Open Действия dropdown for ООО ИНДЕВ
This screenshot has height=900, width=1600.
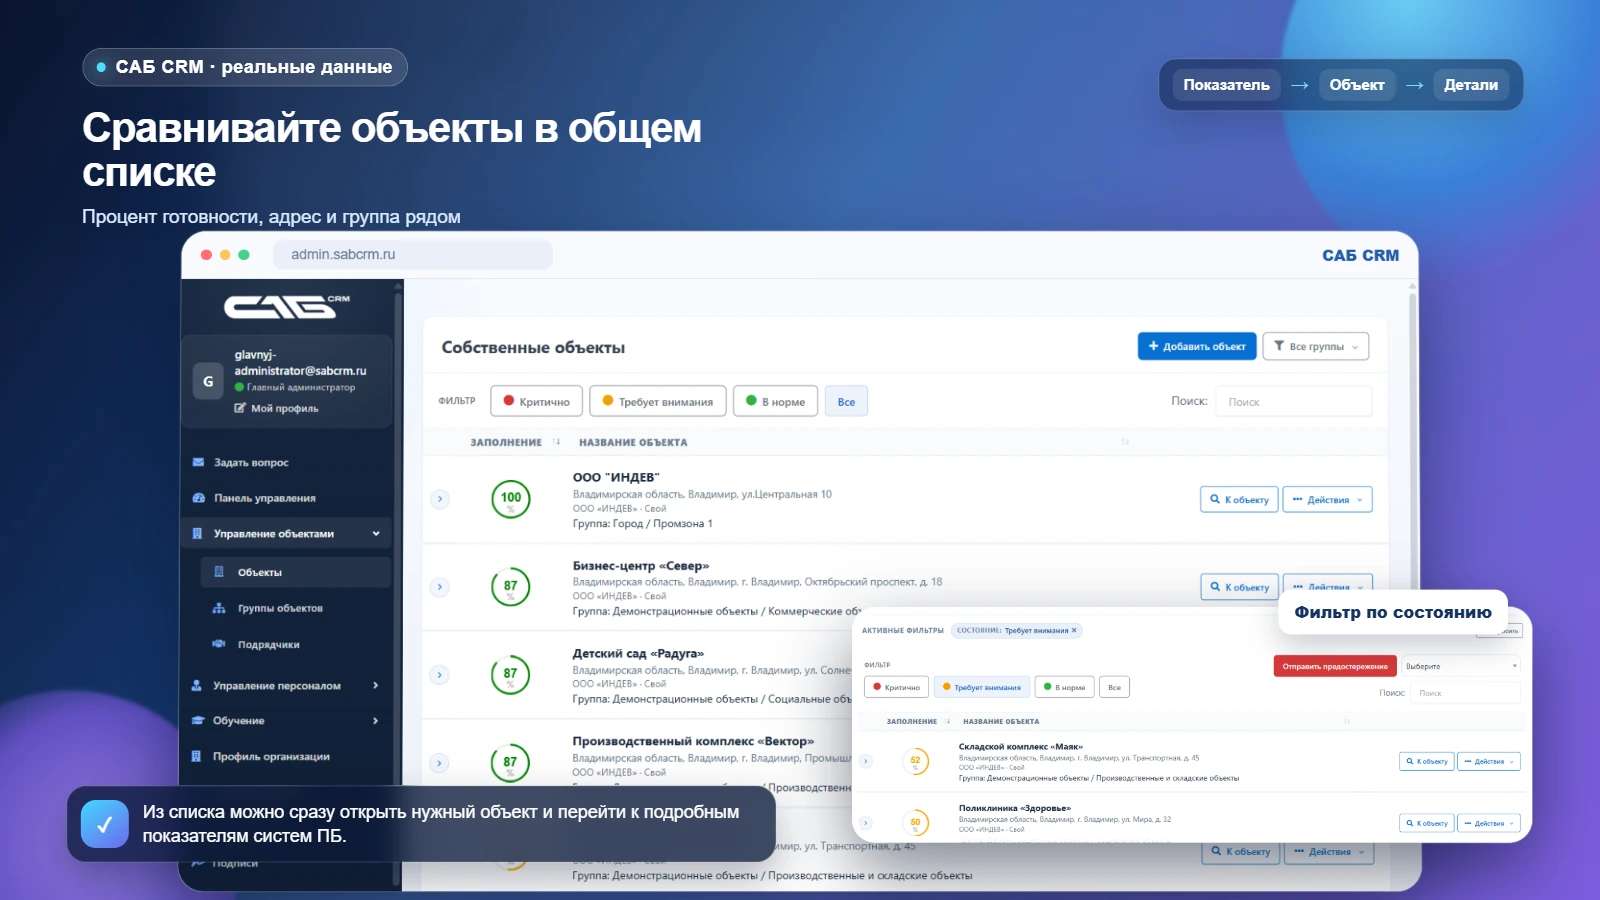(x=1328, y=499)
